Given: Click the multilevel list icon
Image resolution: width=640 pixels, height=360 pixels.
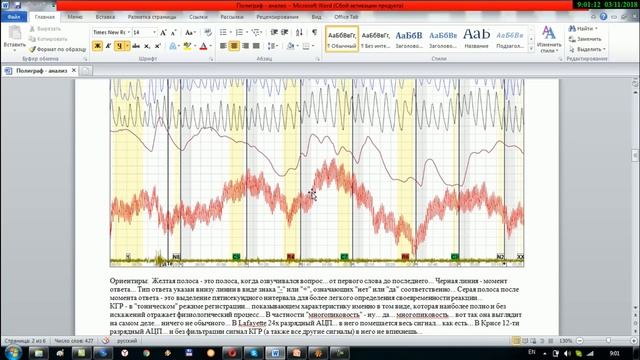Looking at the screenshot, I should [256, 32].
